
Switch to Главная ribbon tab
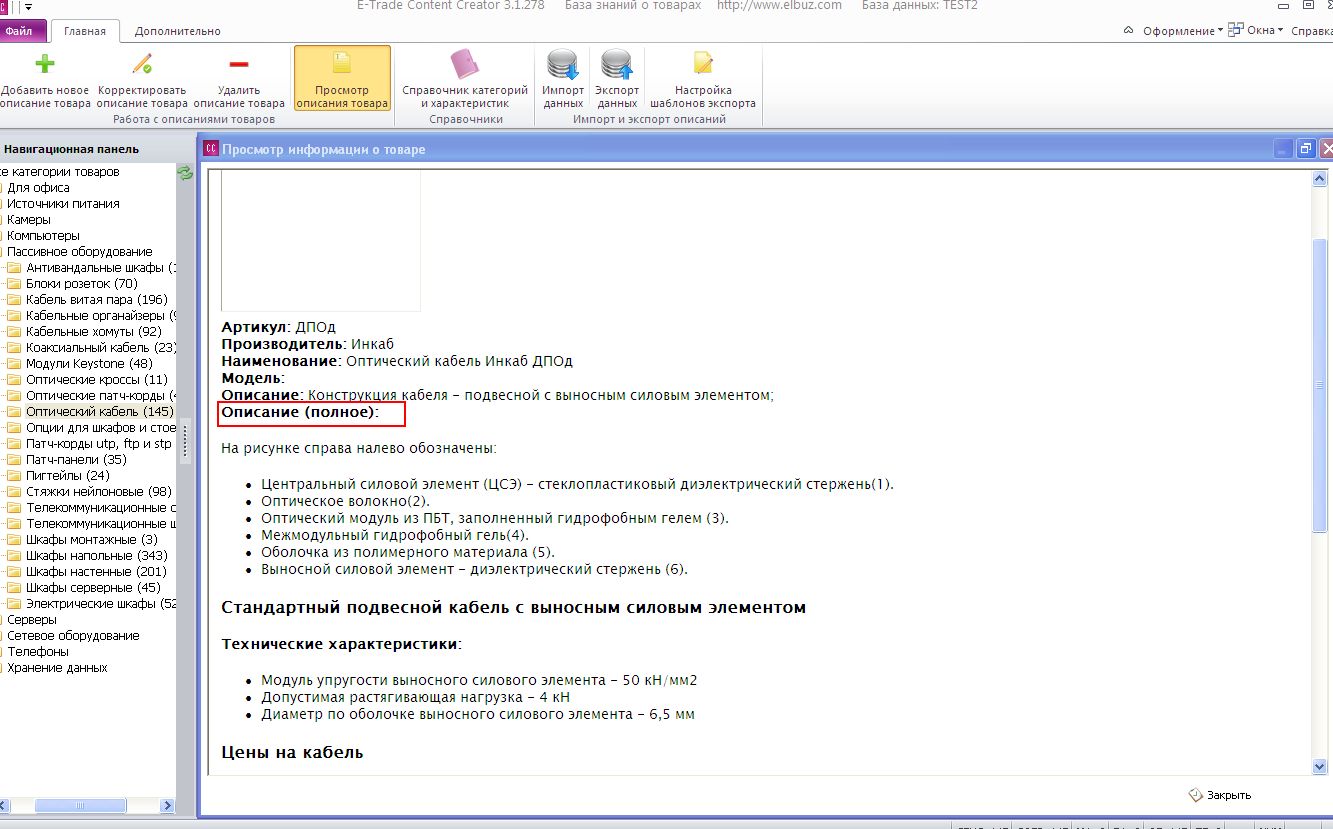tap(85, 31)
